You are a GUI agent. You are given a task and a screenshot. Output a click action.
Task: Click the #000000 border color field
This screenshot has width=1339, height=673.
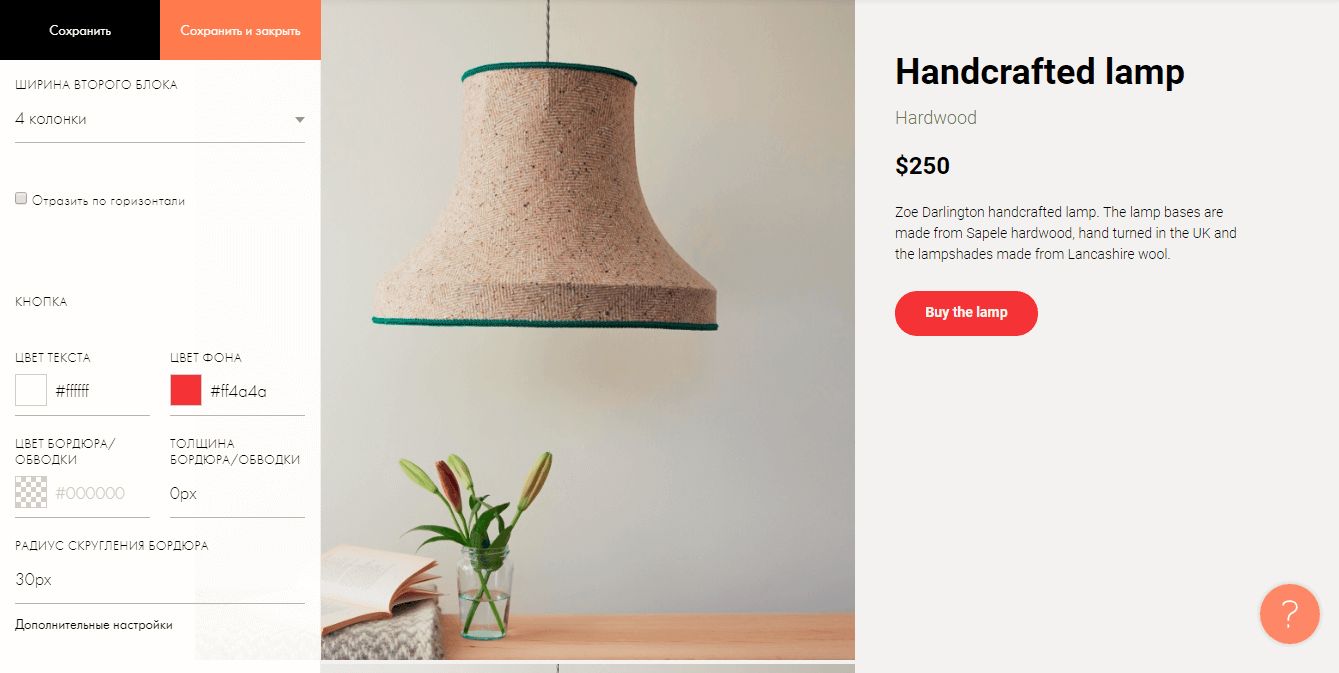[100, 493]
